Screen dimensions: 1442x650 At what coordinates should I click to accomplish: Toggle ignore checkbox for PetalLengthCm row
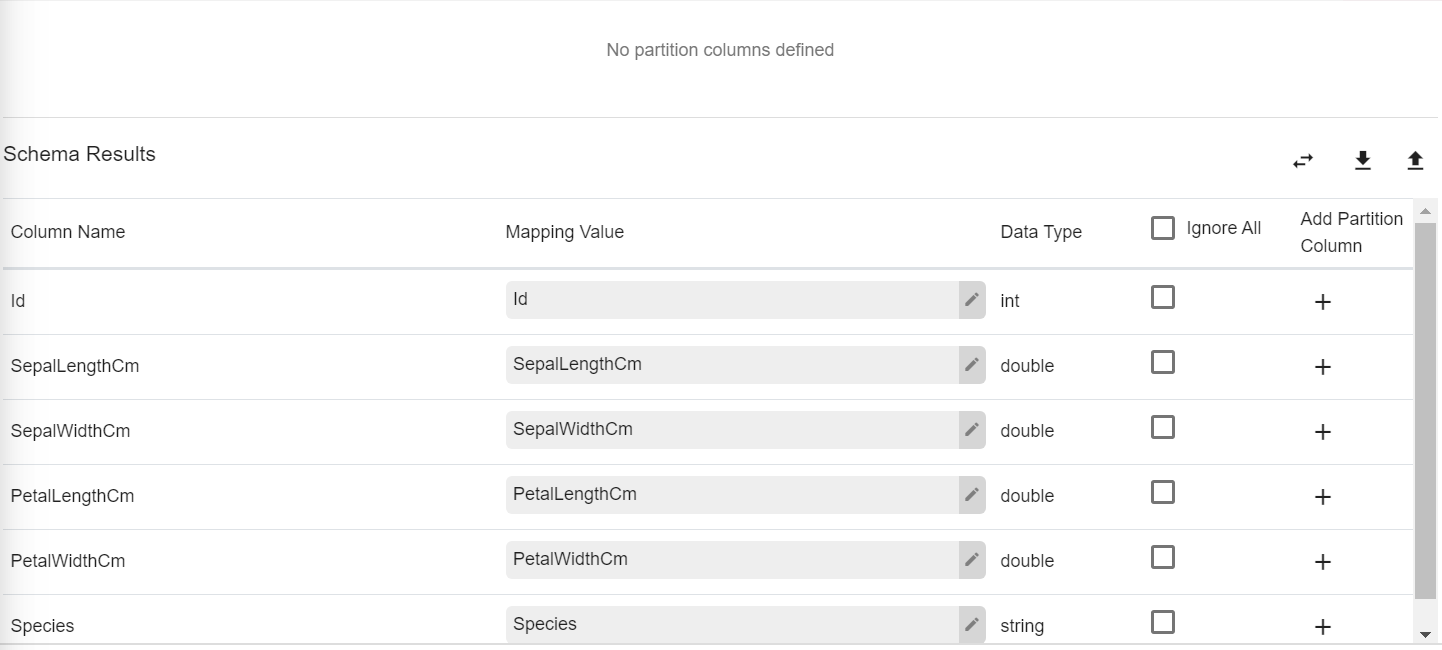[1162, 492]
